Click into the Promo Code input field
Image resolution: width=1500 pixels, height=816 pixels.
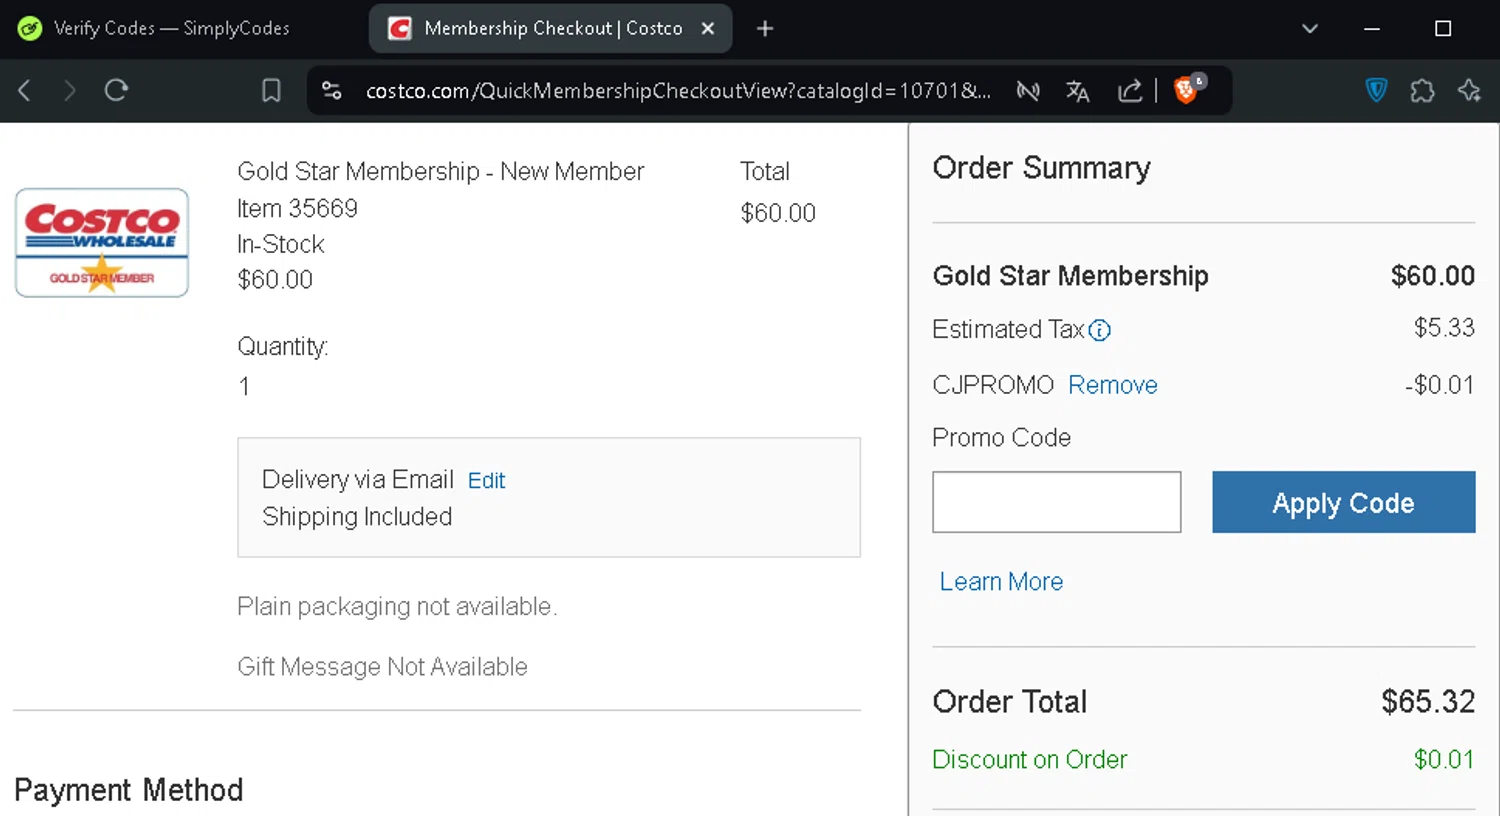coord(1056,502)
